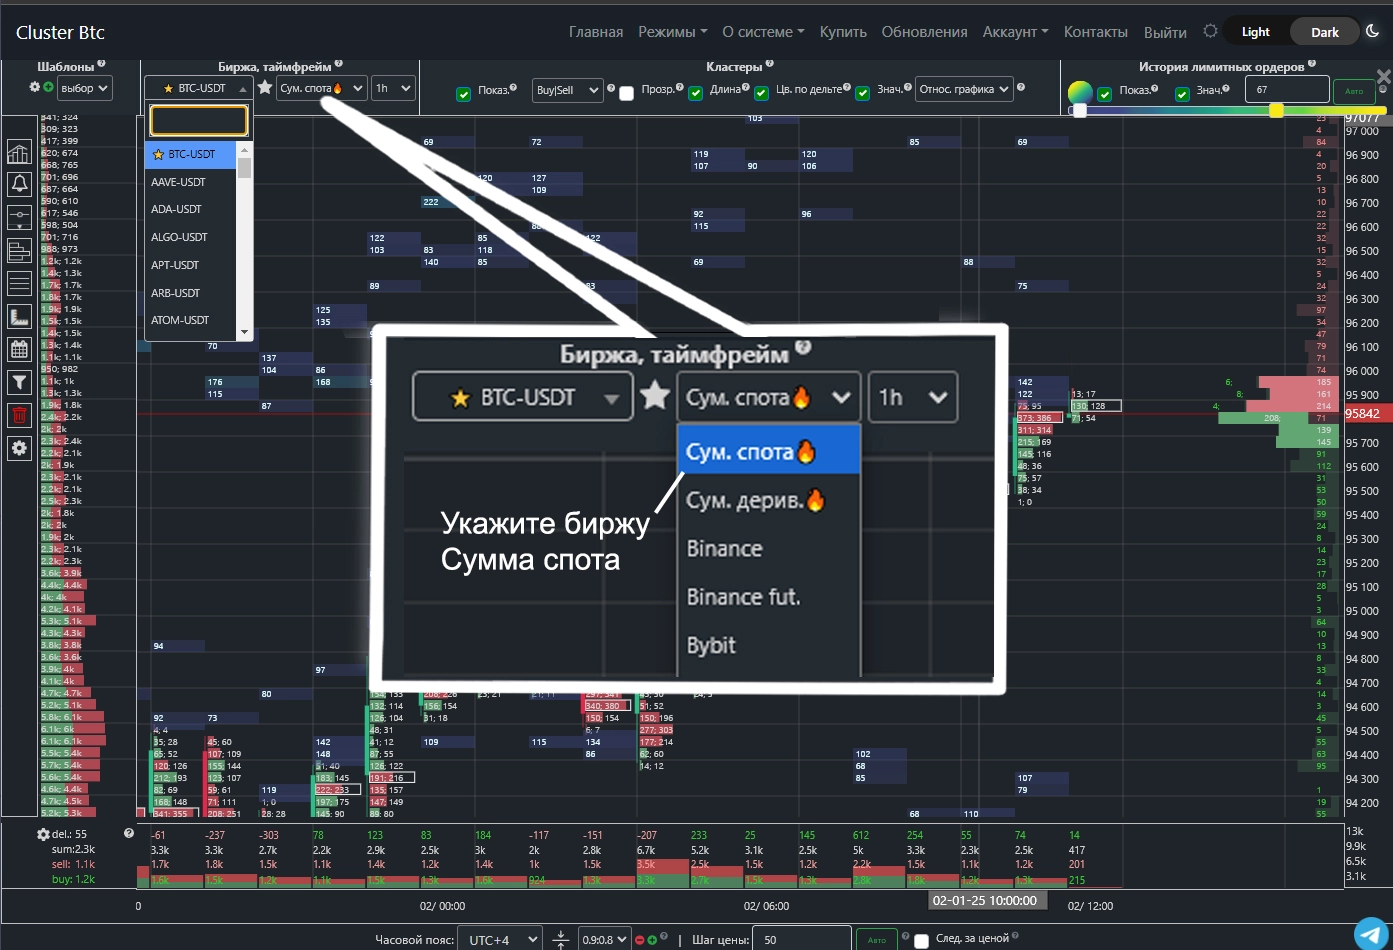The height and width of the screenshot is (950, 1393).
Task: Click the favorite star next to BTC-USDT
Action: (265, 88)
